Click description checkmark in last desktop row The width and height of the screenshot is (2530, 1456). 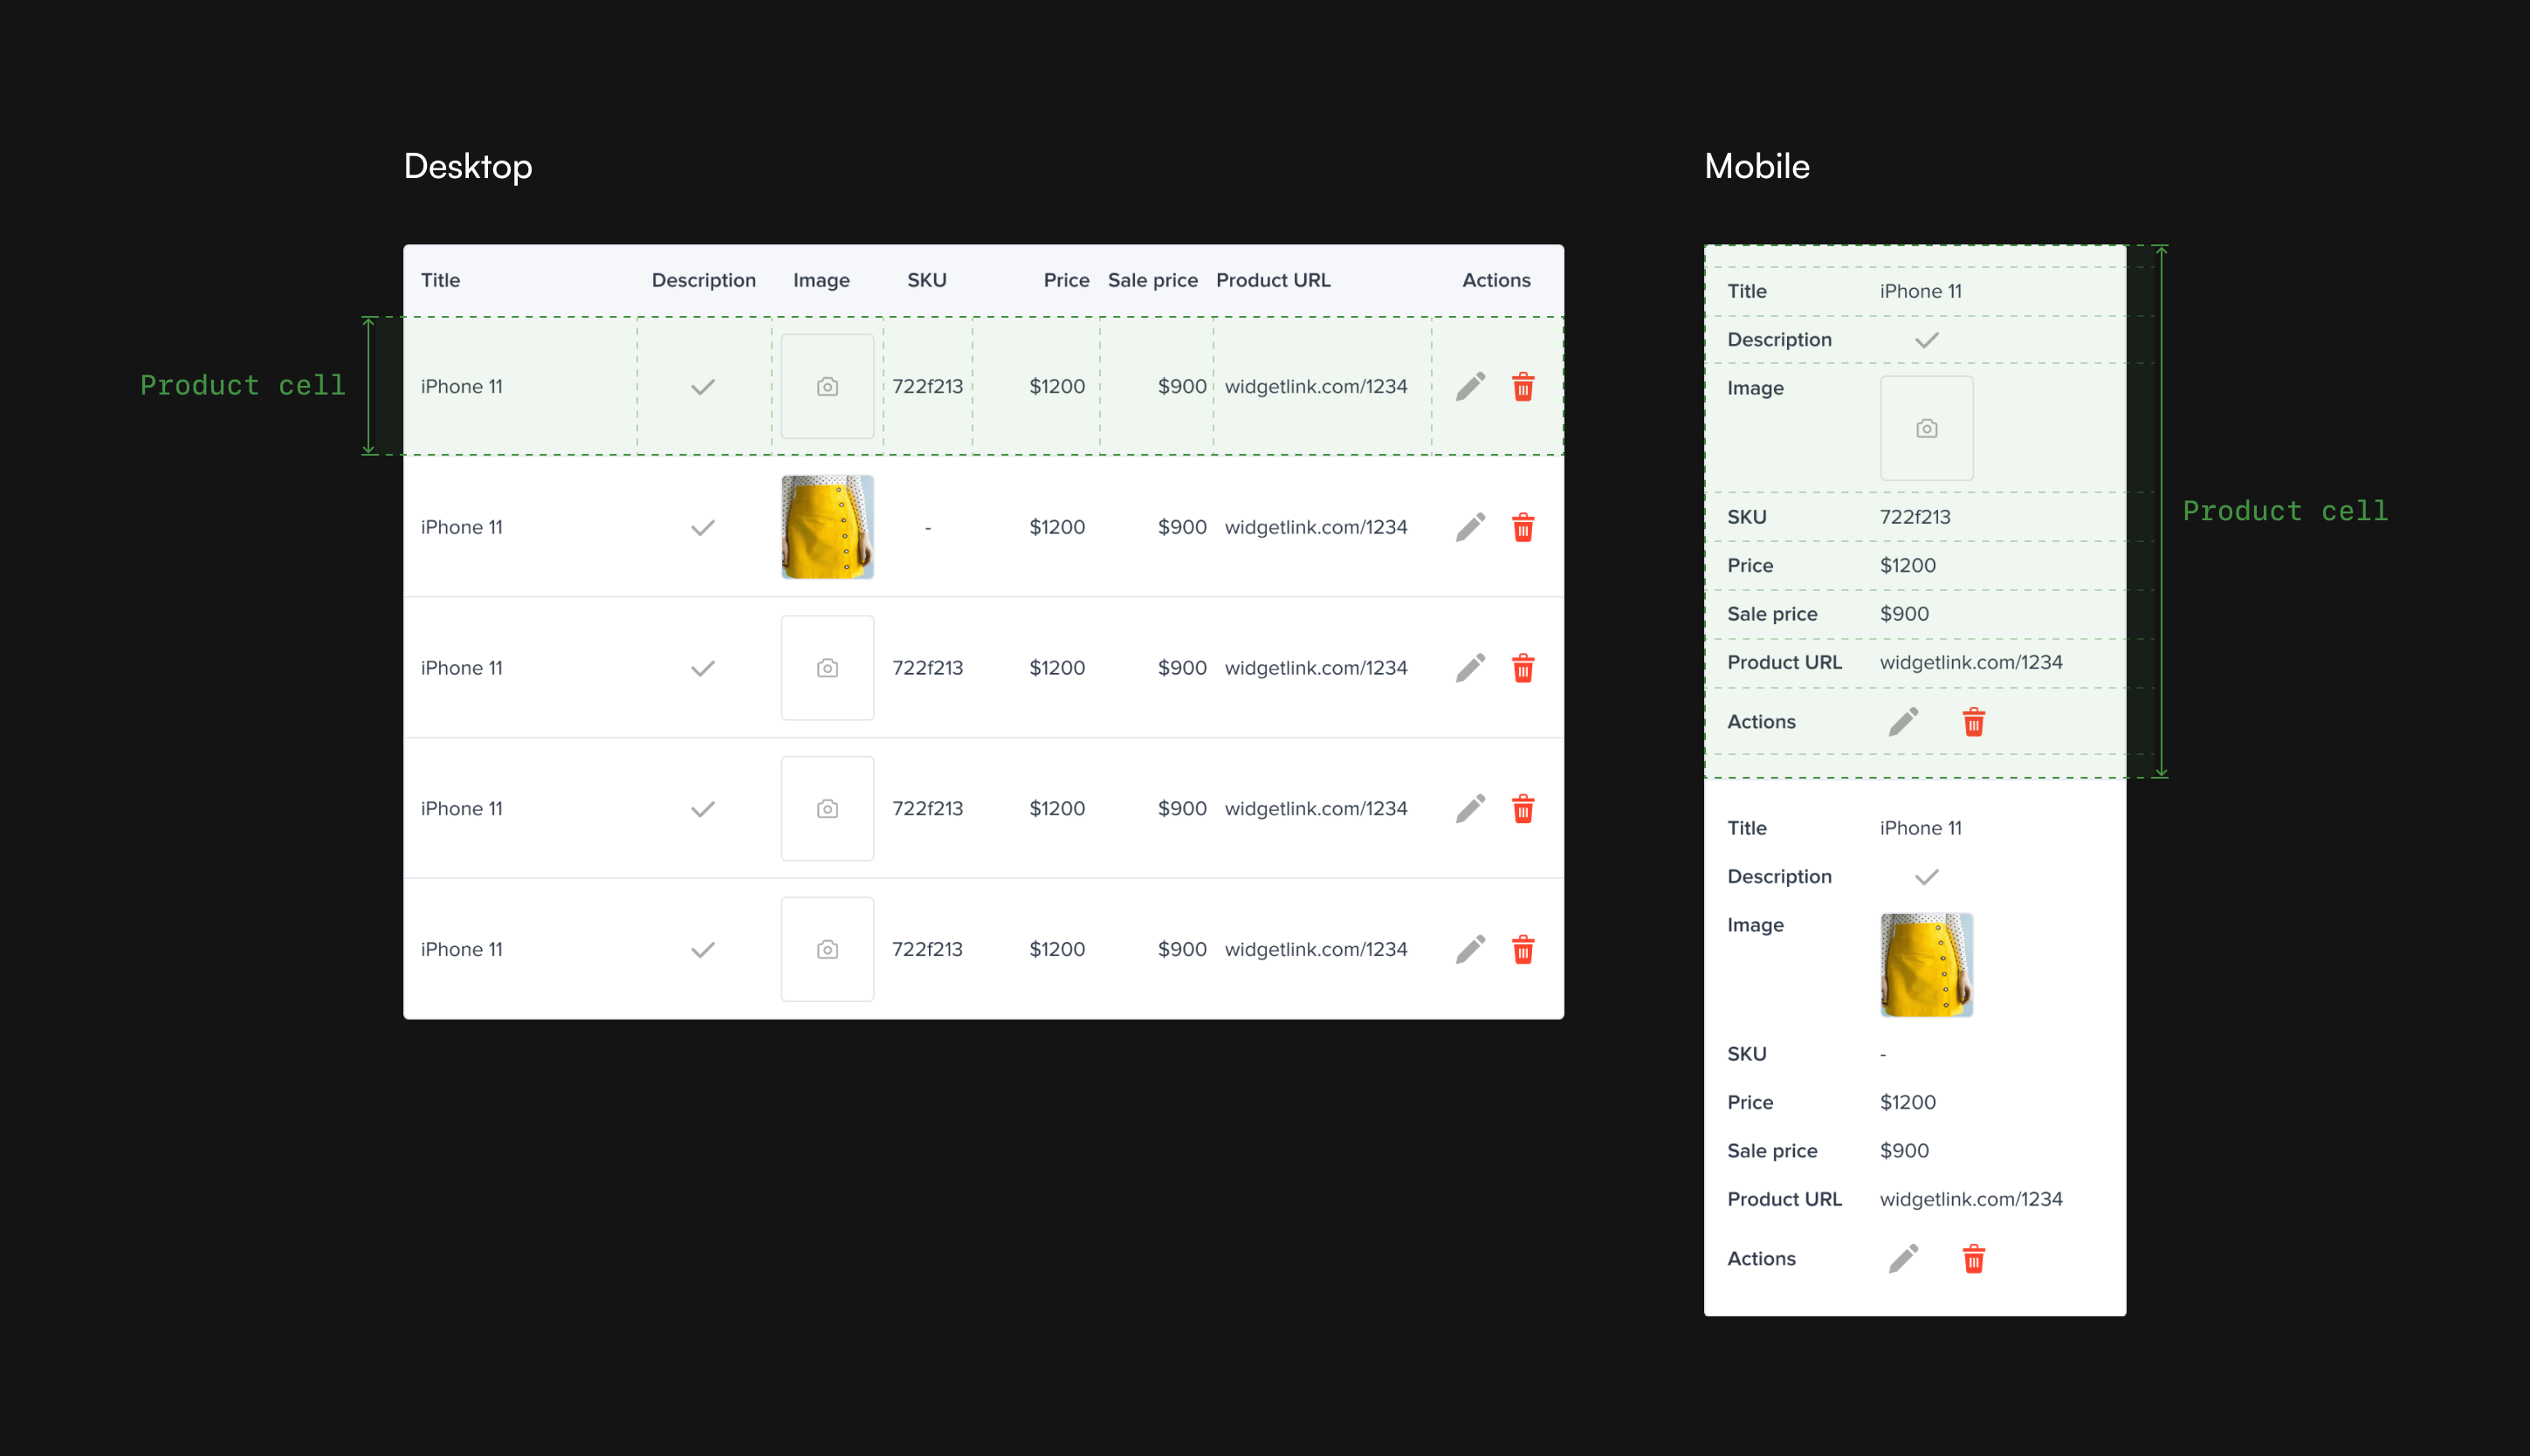pyautogui.click(x=703, y=950)
